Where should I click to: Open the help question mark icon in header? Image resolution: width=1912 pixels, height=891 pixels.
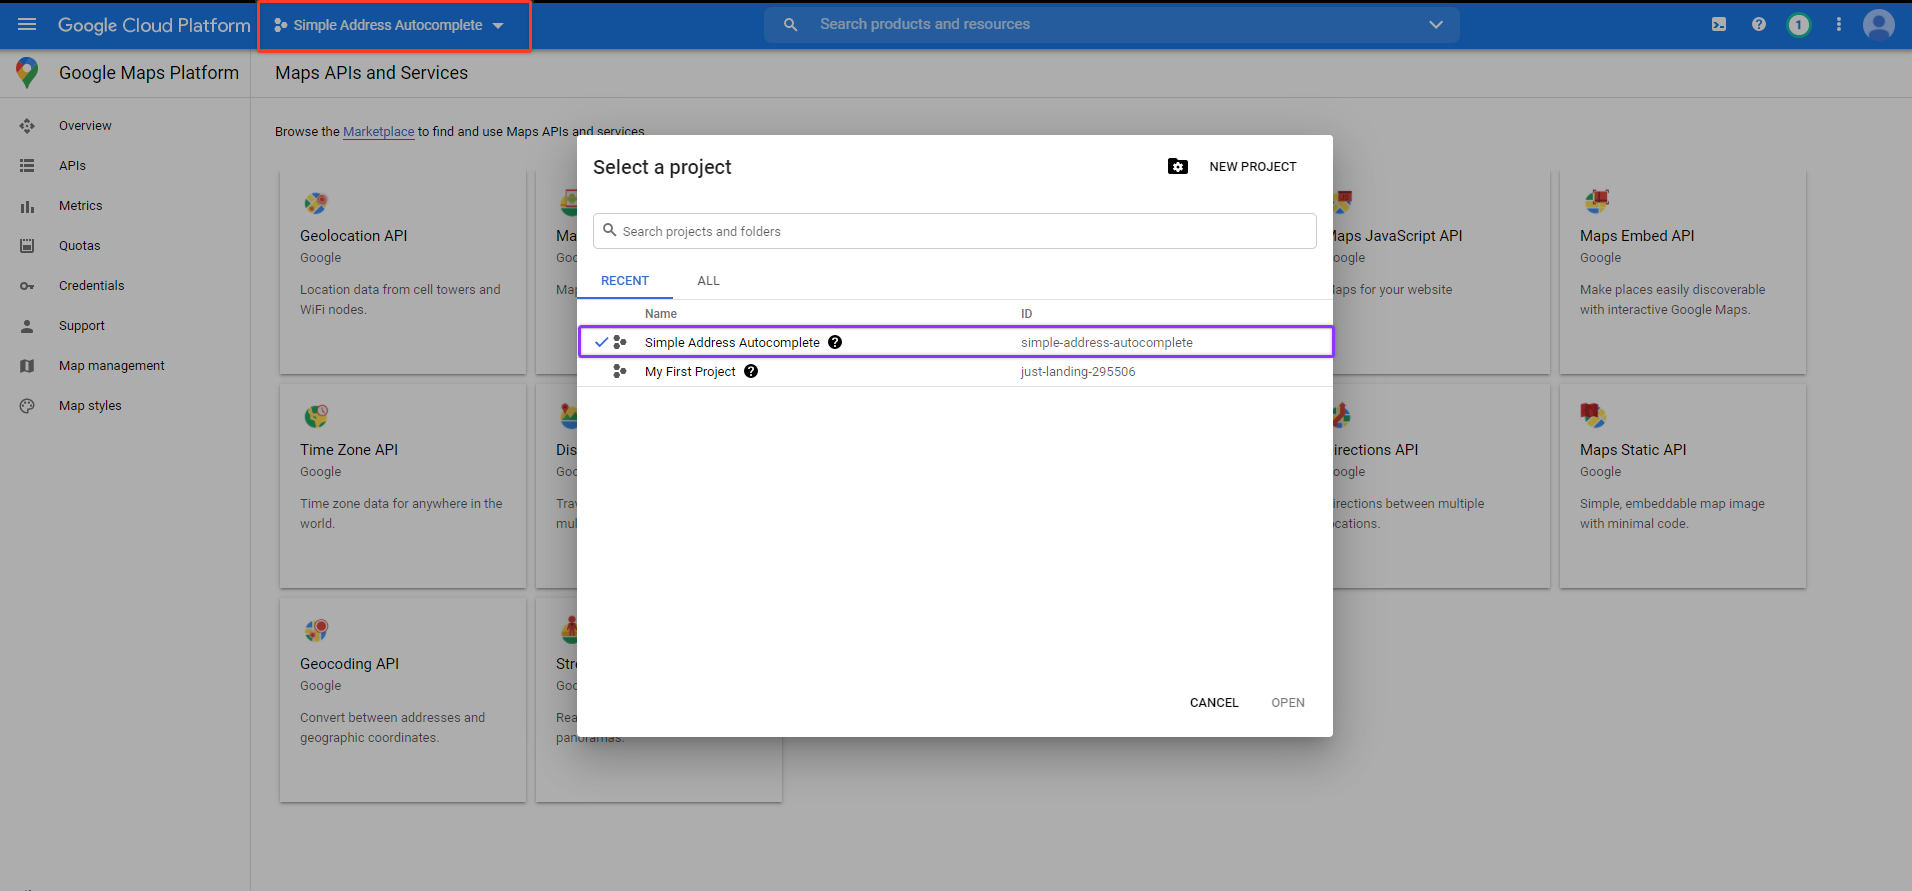pos(1758,24)
